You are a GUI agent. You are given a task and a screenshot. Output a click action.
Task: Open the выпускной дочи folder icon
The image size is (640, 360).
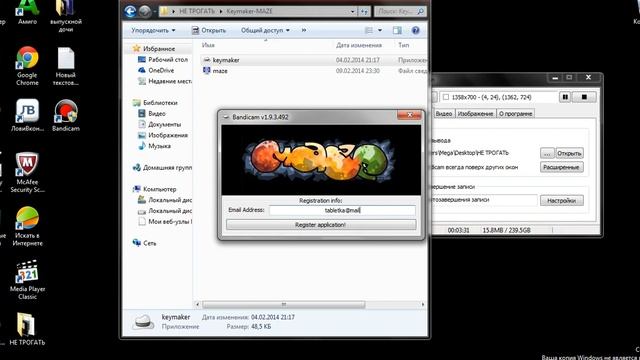click(66, 16)
